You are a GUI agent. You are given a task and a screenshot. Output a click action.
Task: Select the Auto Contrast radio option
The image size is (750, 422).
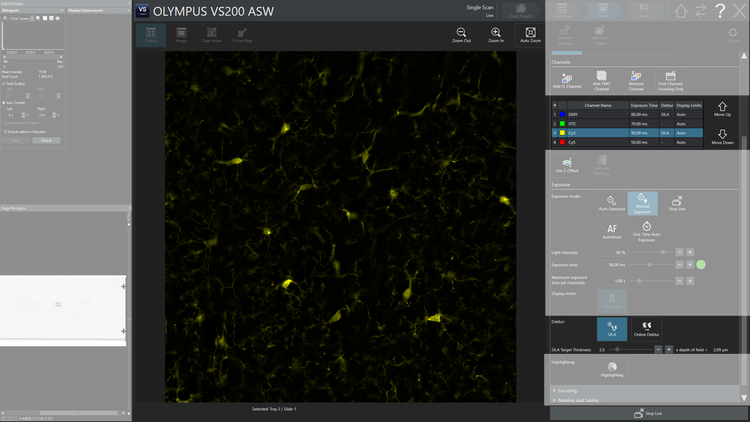click(4, 102)
